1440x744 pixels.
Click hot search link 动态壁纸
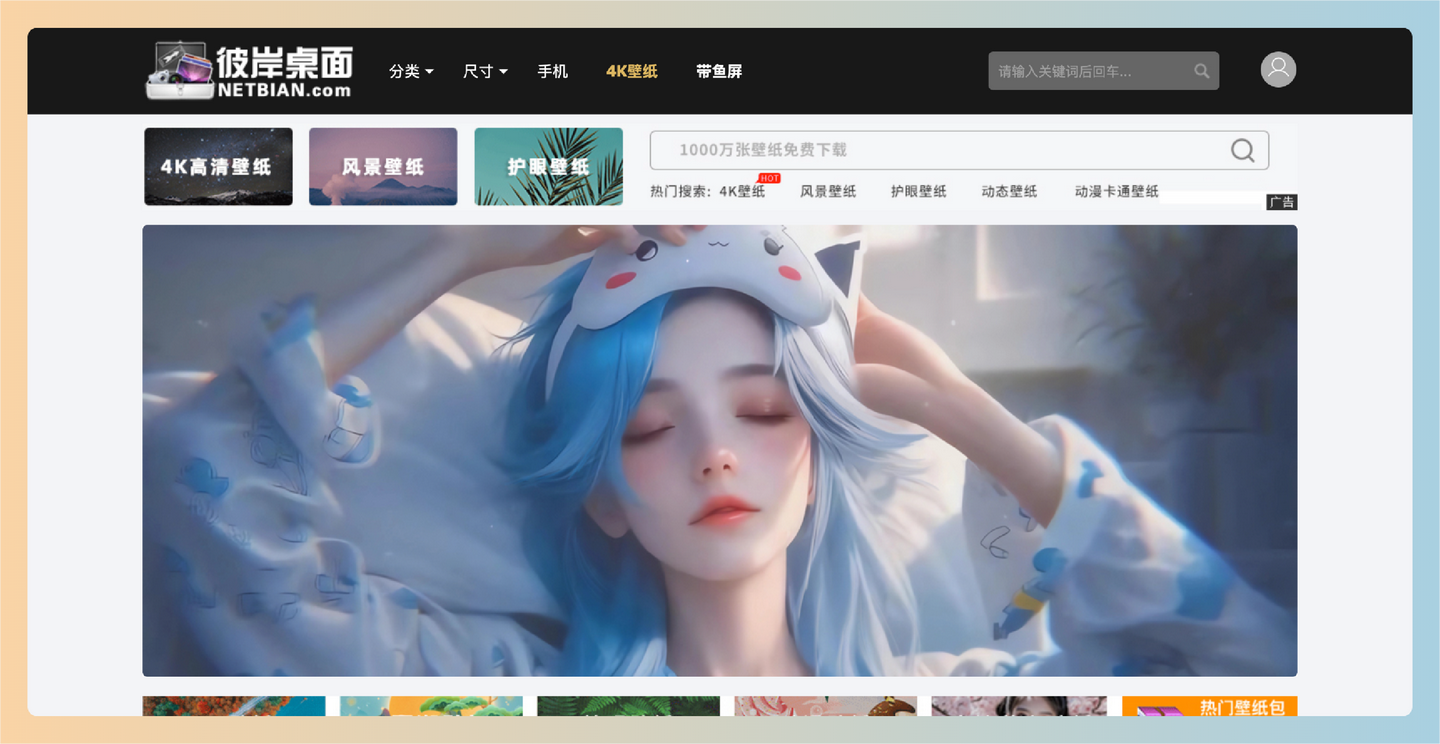(1009, 191)
